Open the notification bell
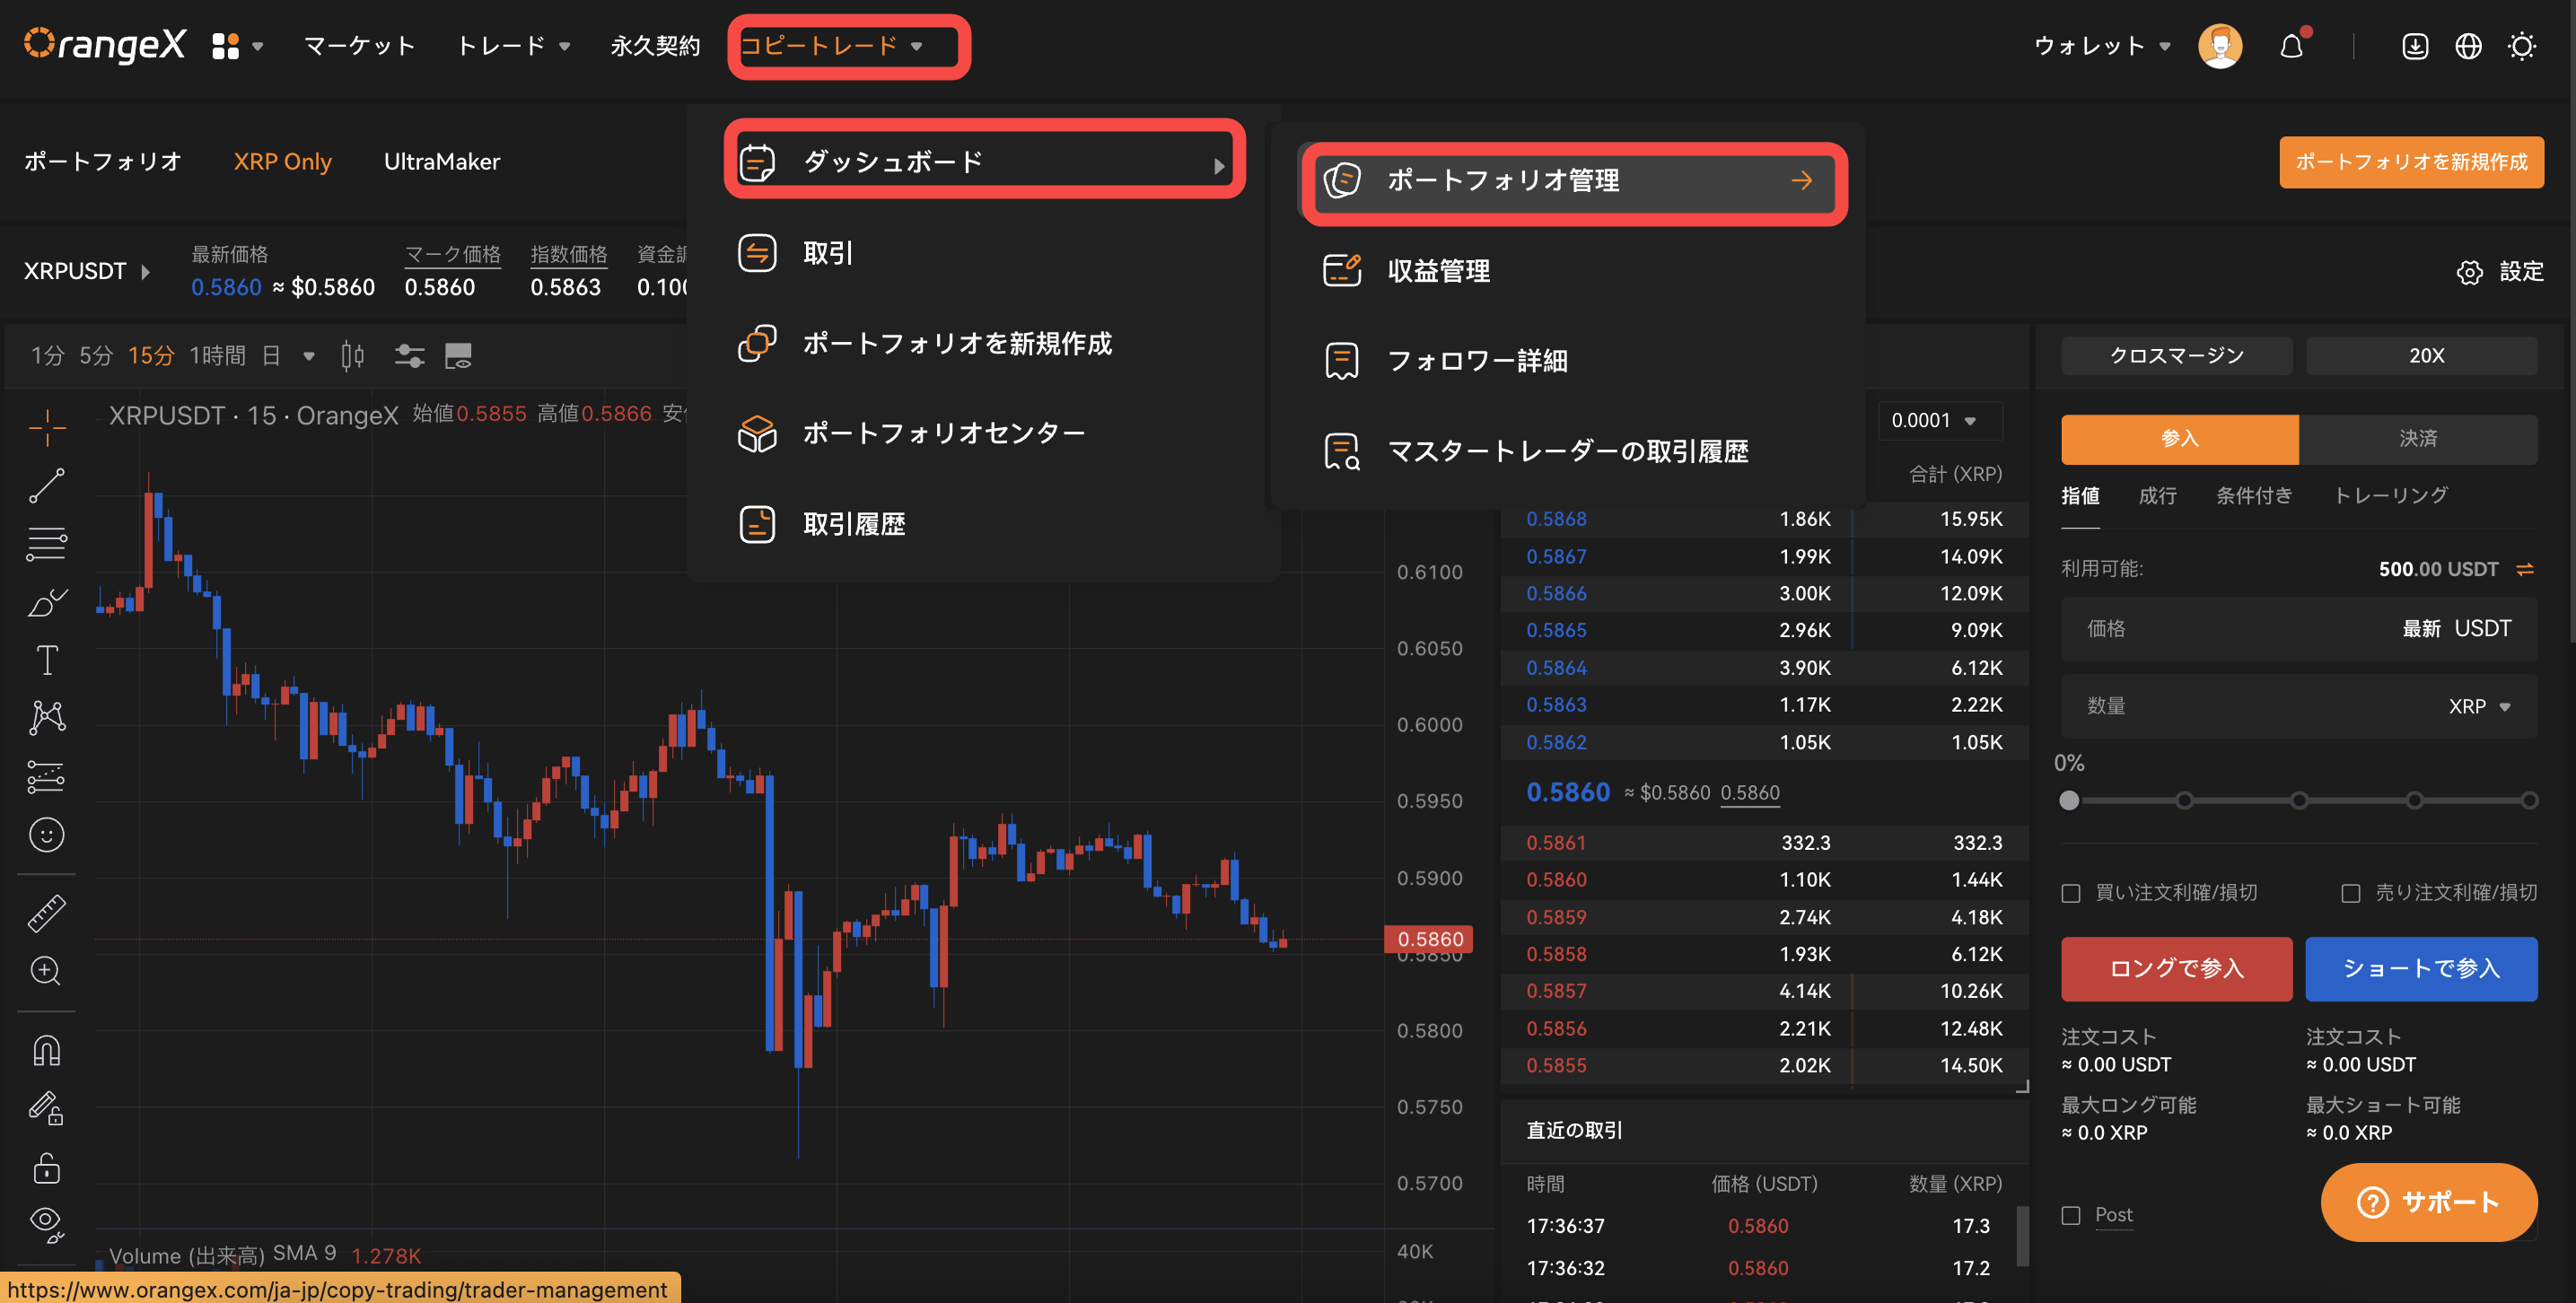 click(2291, 46)
